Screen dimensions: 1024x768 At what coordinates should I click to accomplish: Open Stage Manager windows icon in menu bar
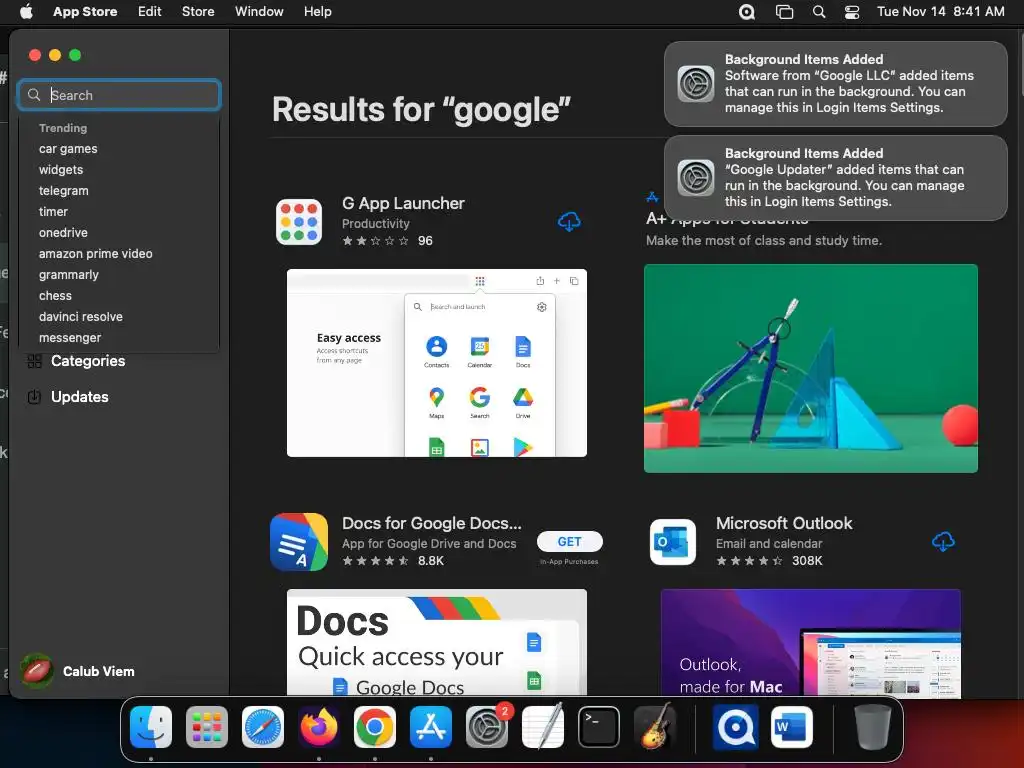pos(784,12)
